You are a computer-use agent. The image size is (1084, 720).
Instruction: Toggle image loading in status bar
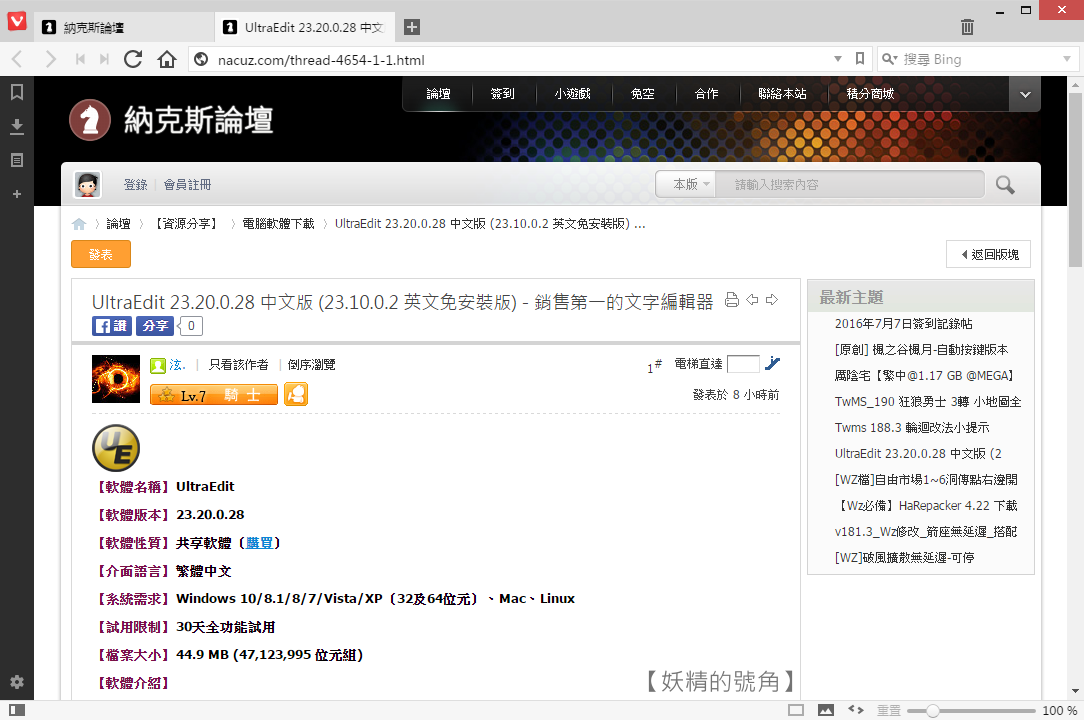click(825, 710)
